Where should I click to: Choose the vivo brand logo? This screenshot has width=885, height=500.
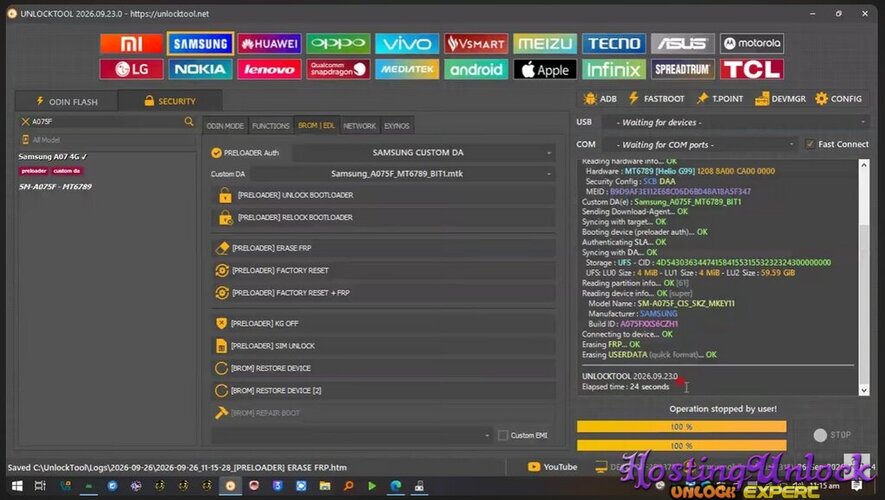pyautogui.click(x=407, y=43)
